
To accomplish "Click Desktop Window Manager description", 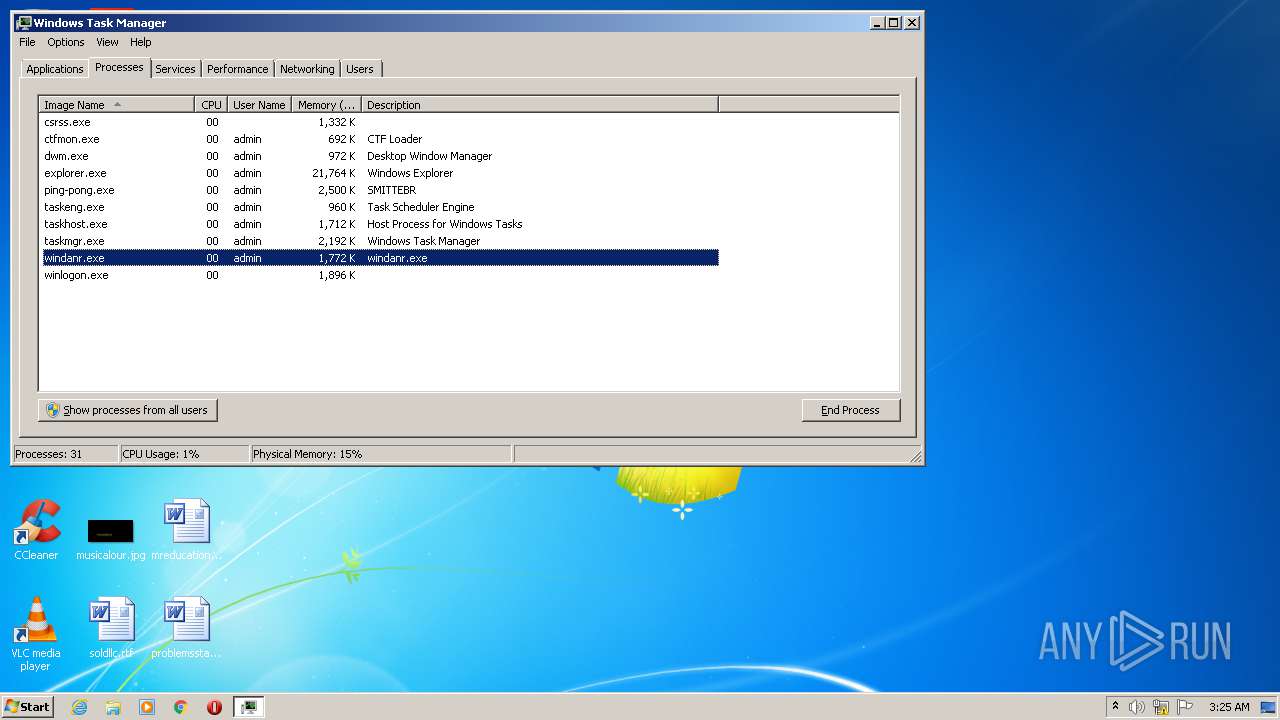I will click(x=429, y=156).
